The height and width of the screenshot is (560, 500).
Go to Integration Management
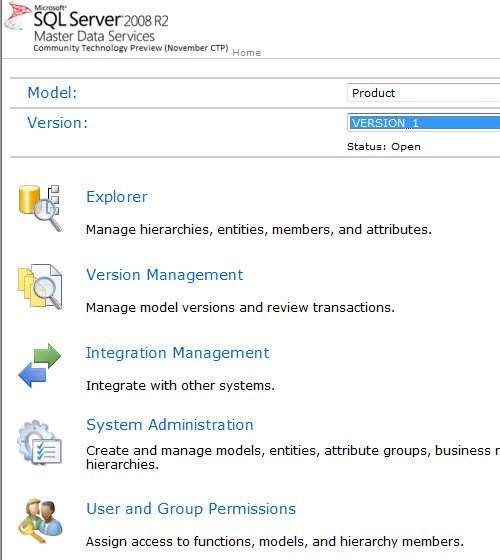[x=178, y=353]
